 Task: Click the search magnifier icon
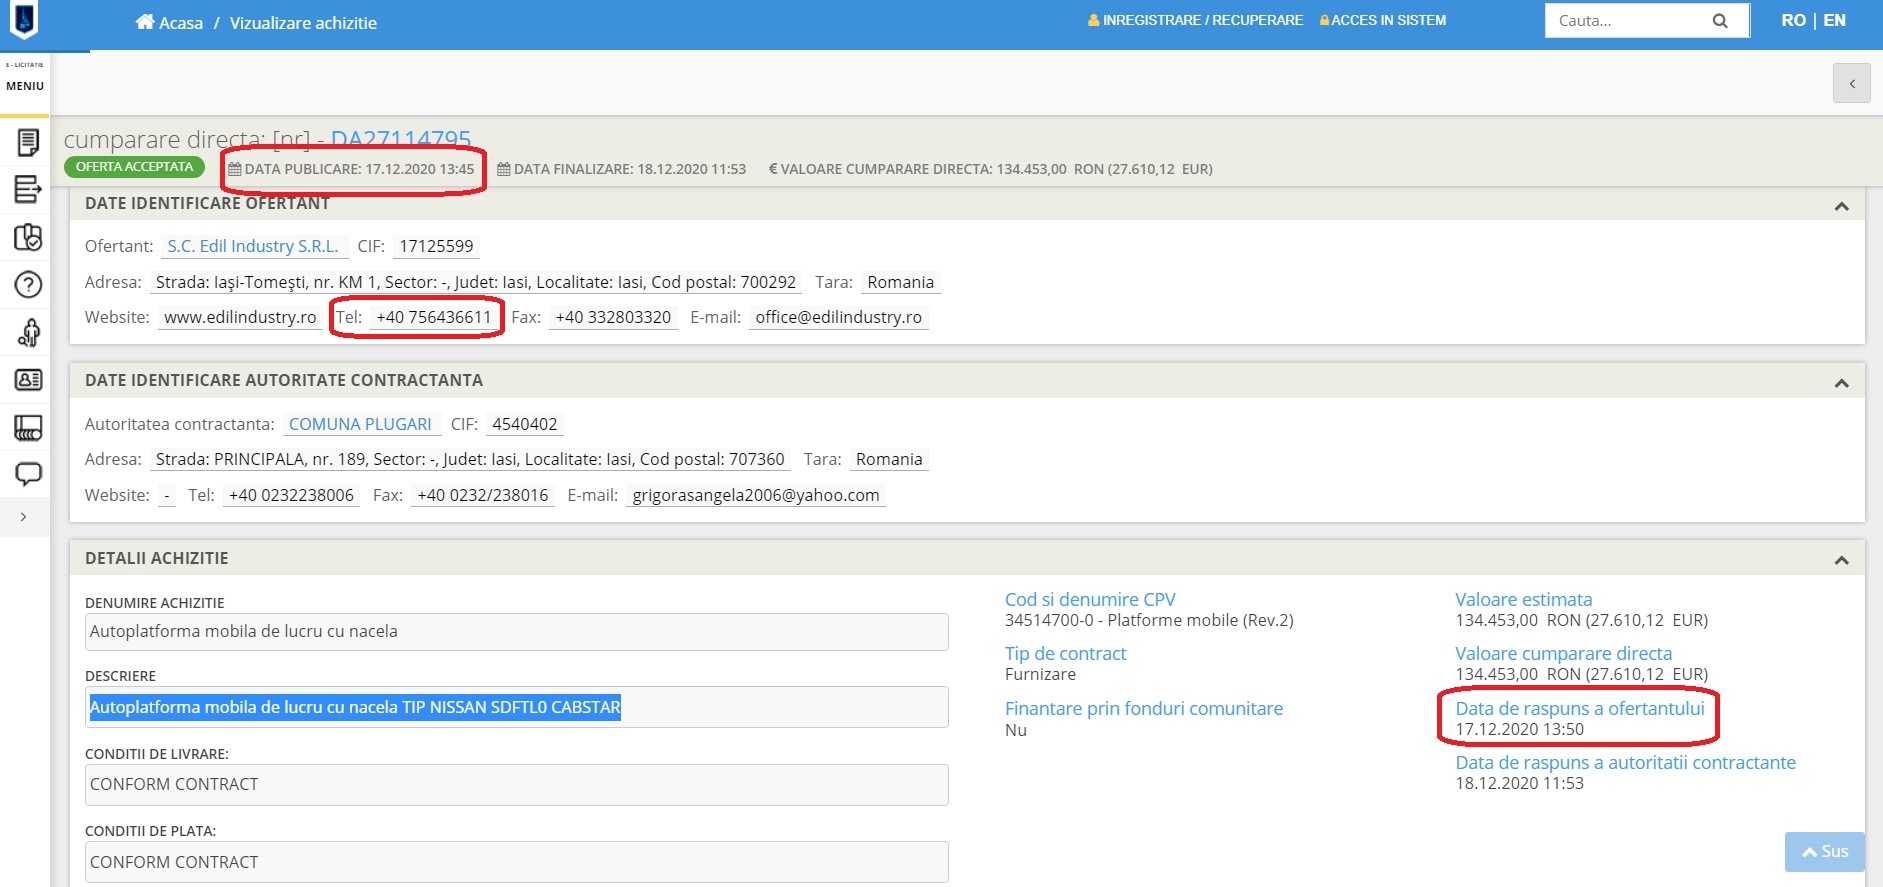pos(1720,21)
